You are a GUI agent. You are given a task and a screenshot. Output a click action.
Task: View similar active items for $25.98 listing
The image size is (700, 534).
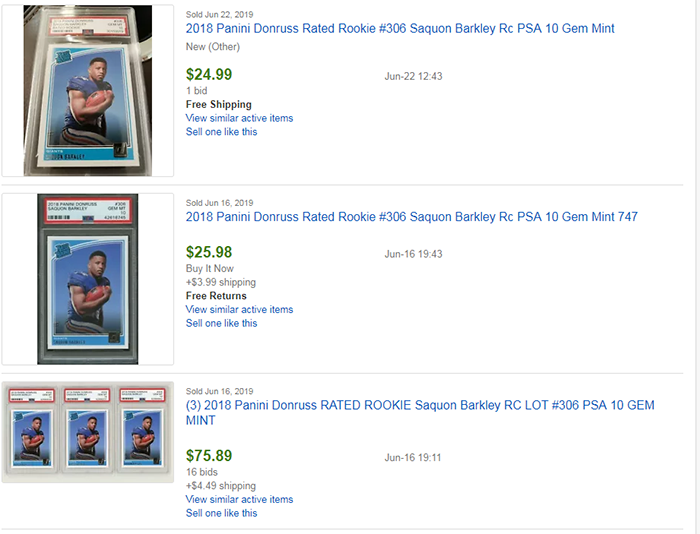point(239,309)
